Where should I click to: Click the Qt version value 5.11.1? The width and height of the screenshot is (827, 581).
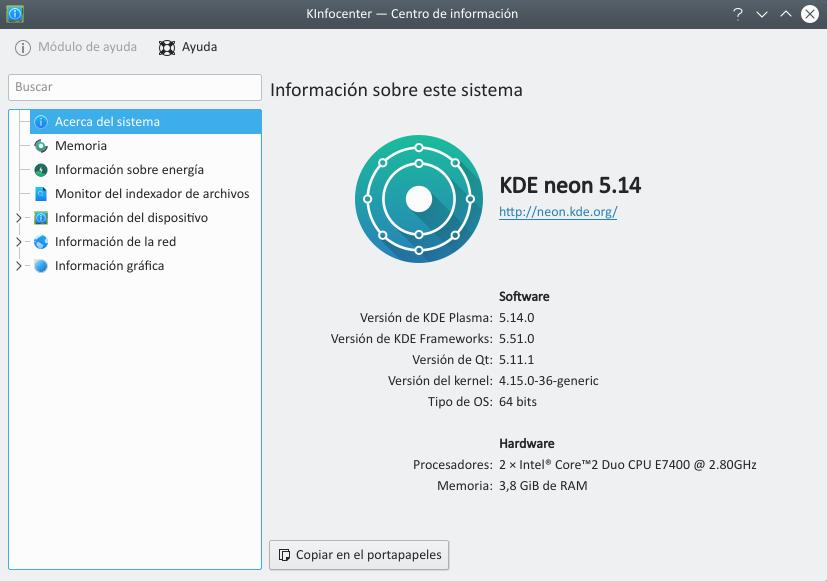point(516,360)
